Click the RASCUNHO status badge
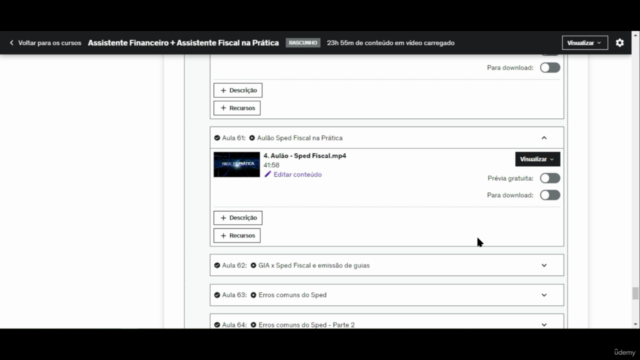The height and width of the screenshot is (360, 640). (303, 43)
